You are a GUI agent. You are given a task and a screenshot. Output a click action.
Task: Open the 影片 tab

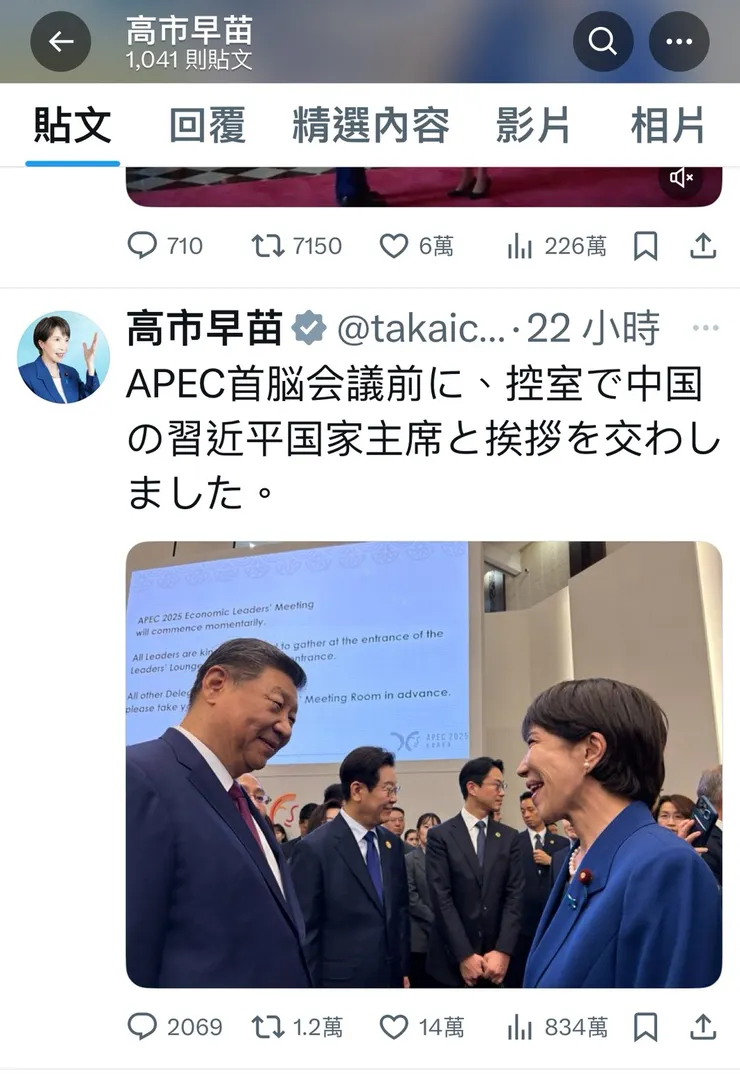[x=532, y=125]
